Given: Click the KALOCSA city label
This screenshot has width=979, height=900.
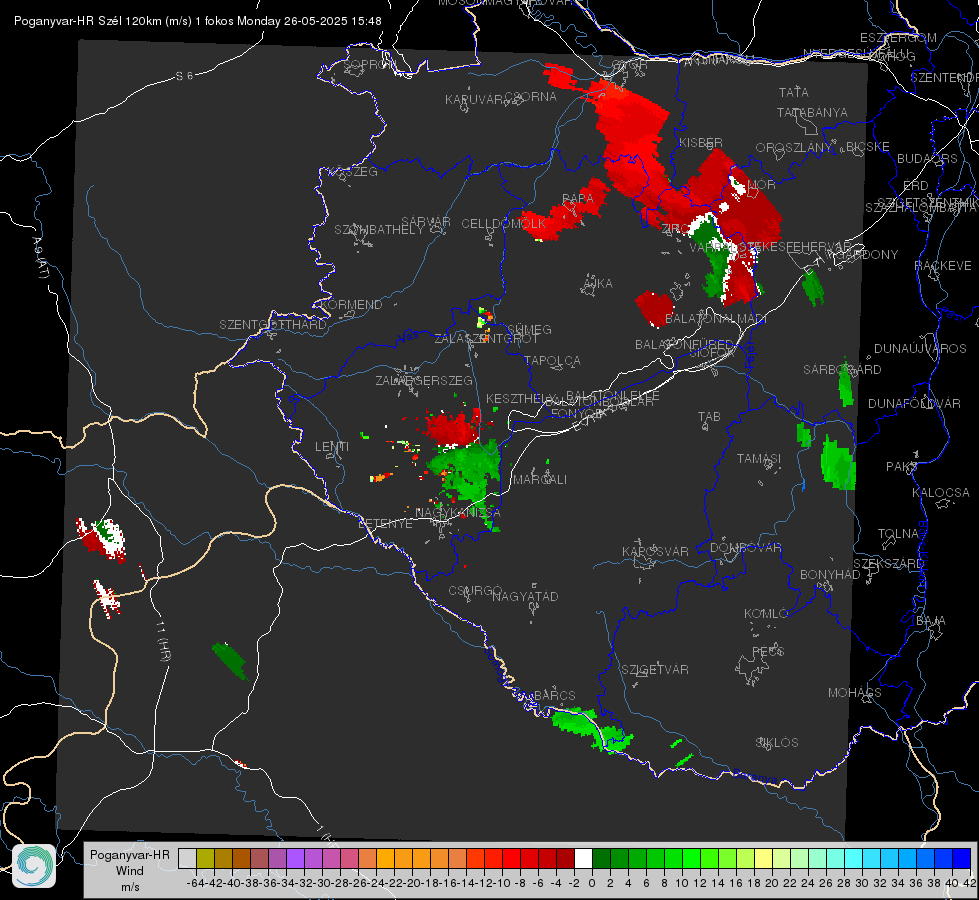Looking at the screenshot, I should [x=941, y=493].
